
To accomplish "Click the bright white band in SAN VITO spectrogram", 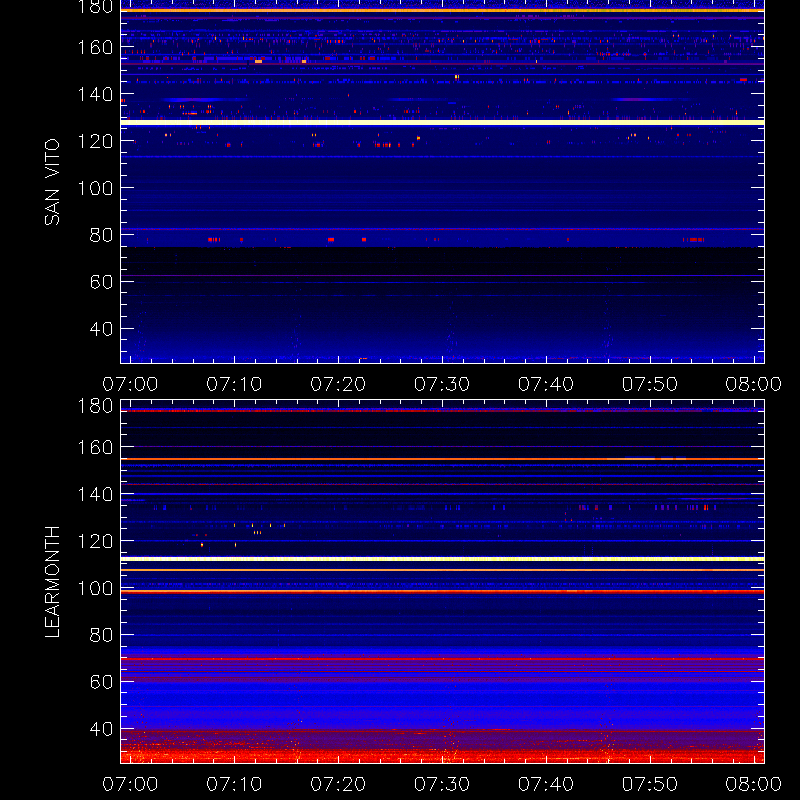I will (x=442, y=122).
